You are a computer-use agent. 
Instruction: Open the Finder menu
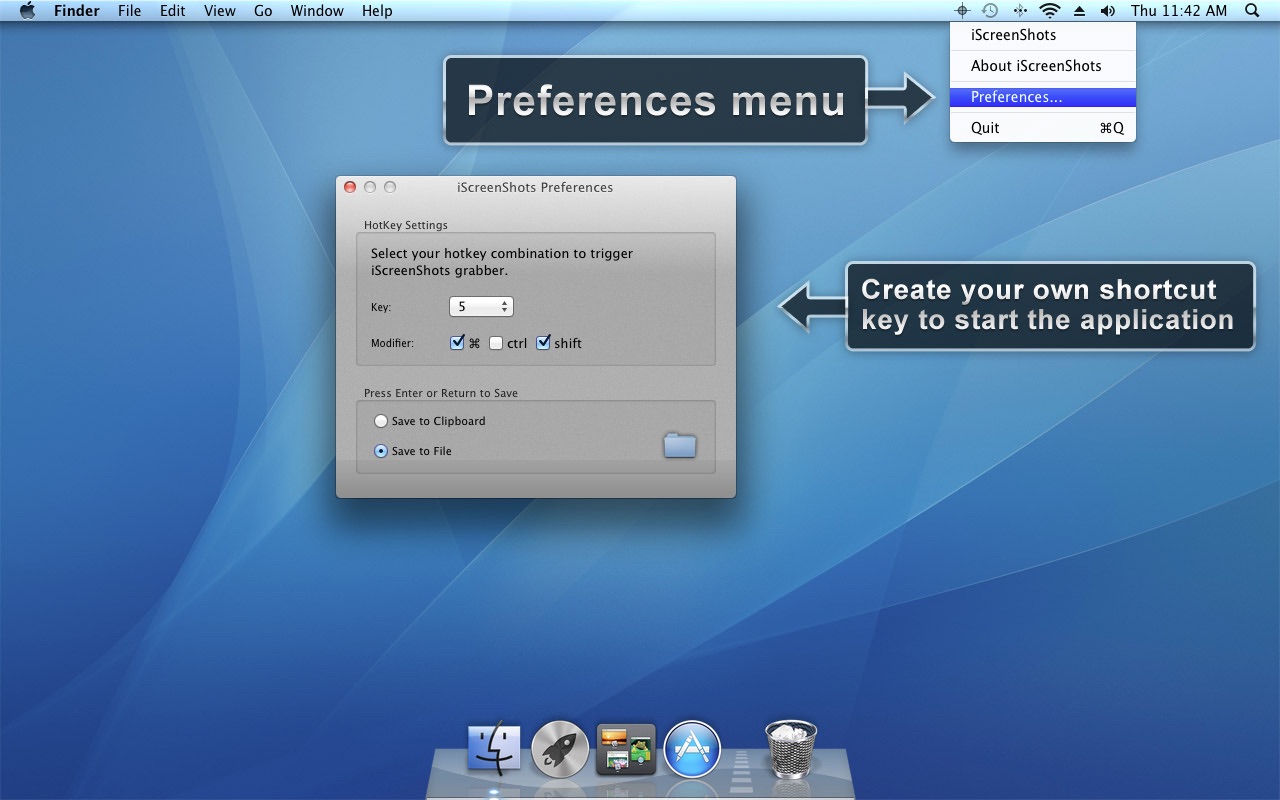(76, 11)
